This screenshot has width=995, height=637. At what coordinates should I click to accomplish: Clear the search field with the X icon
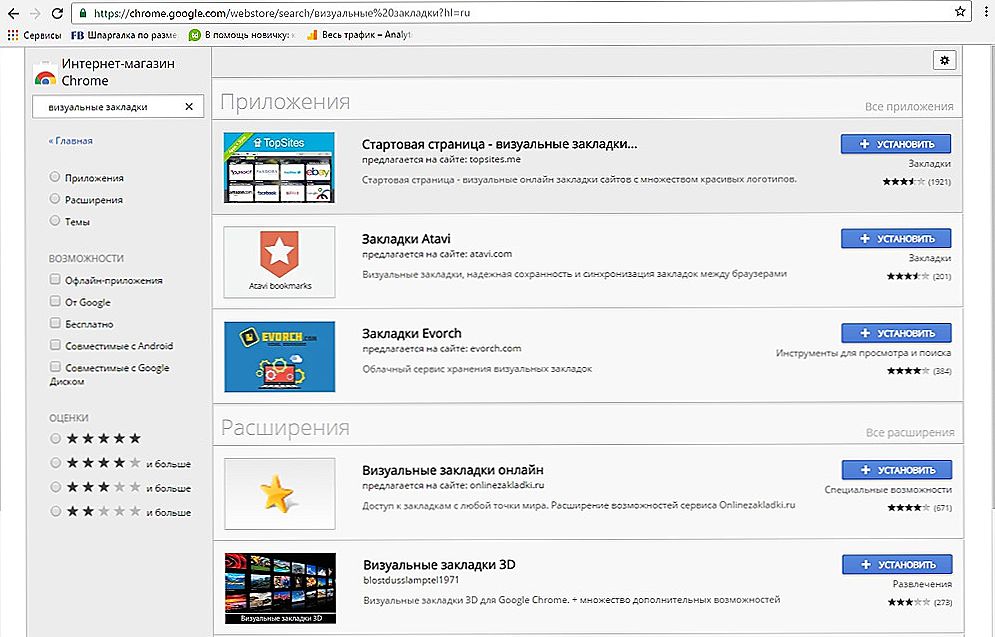pos(189,106)
